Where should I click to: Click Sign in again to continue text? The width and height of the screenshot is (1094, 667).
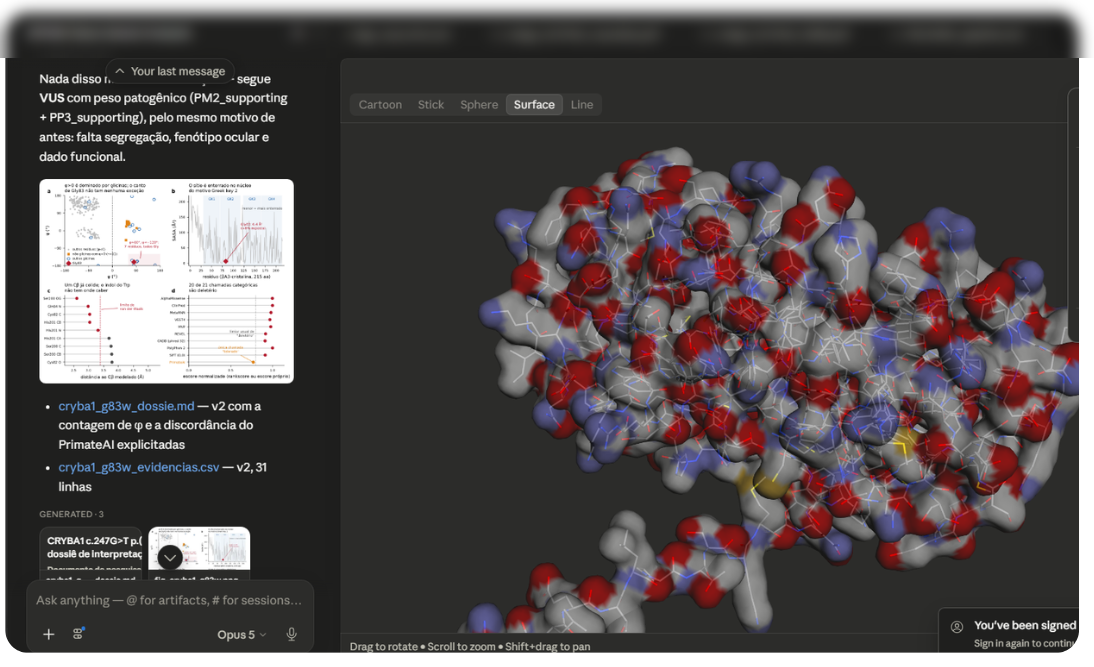(x=1026, y=643)
